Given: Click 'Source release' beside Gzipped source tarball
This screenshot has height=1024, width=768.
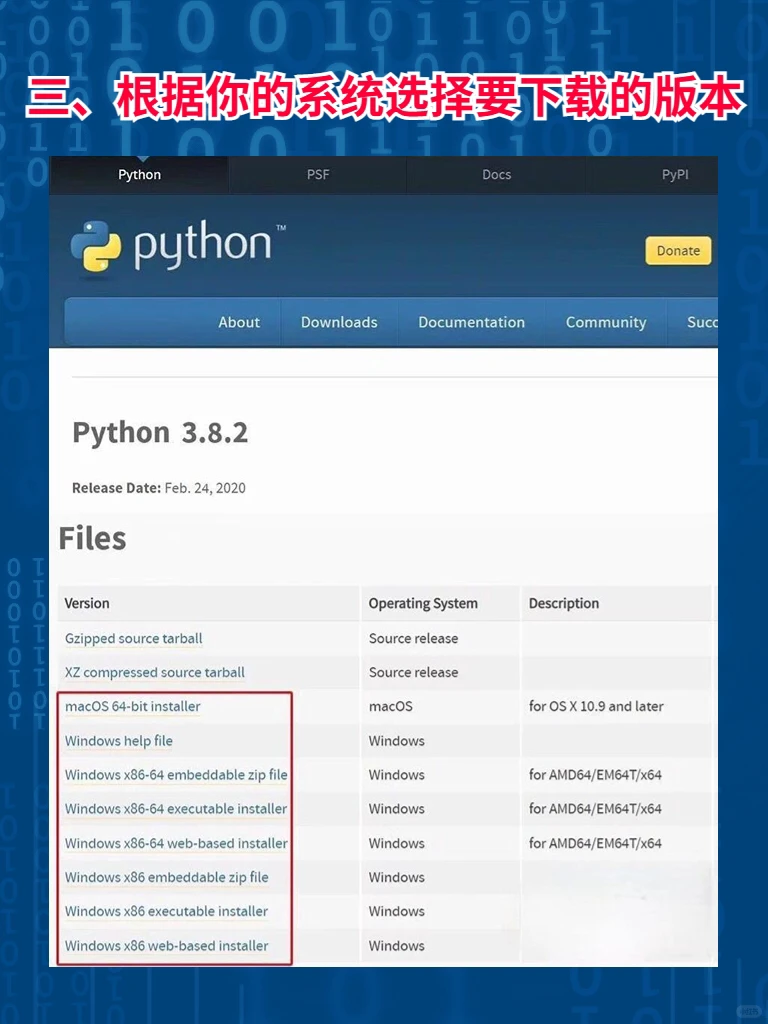Looking at the screenshot, I should tap(413, 639).
